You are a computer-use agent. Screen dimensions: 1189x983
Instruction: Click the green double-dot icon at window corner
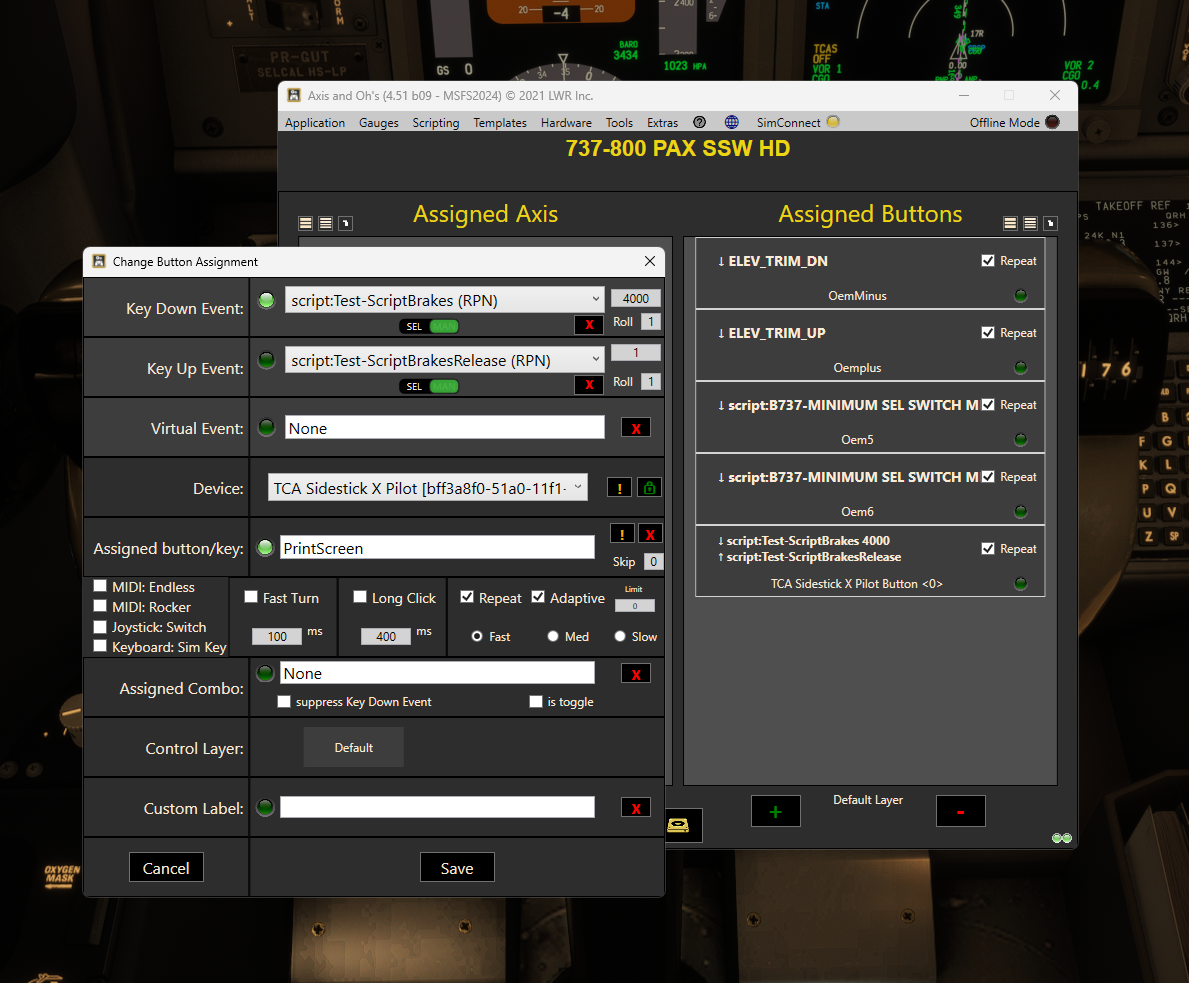1062,837
